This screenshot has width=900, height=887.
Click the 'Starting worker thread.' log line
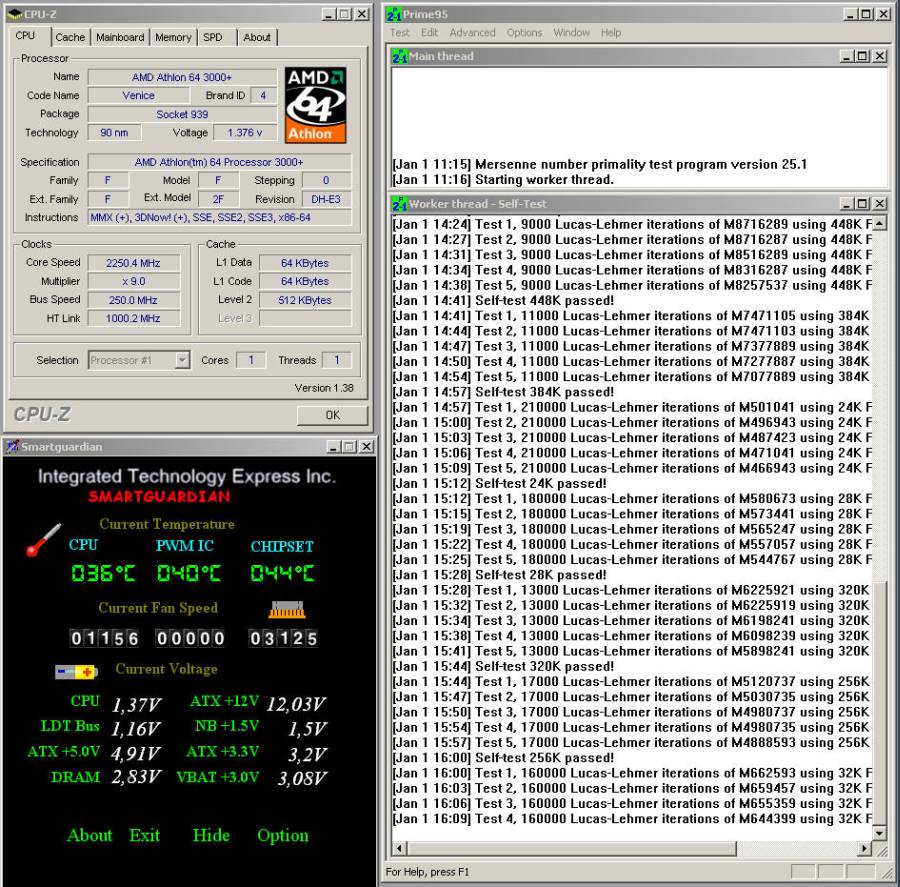[503, 180]
